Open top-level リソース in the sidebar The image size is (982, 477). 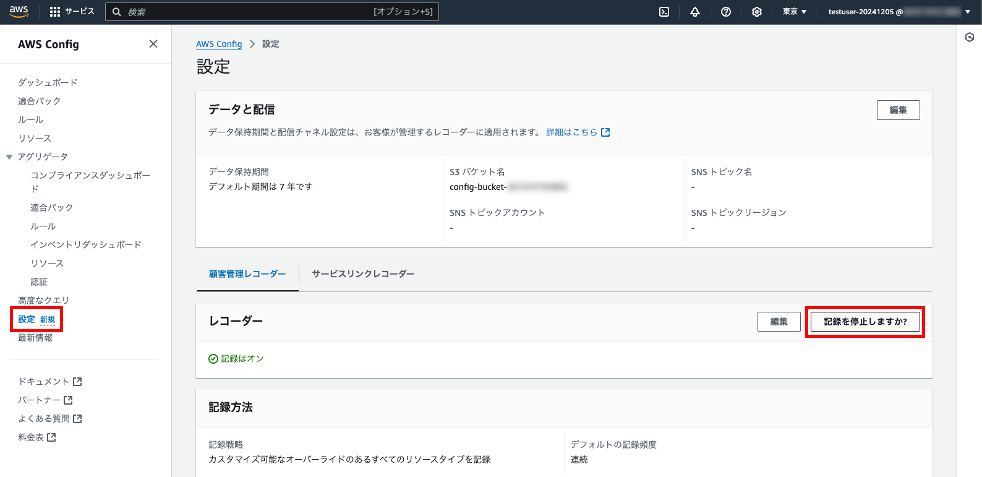[x=34, y=138]
